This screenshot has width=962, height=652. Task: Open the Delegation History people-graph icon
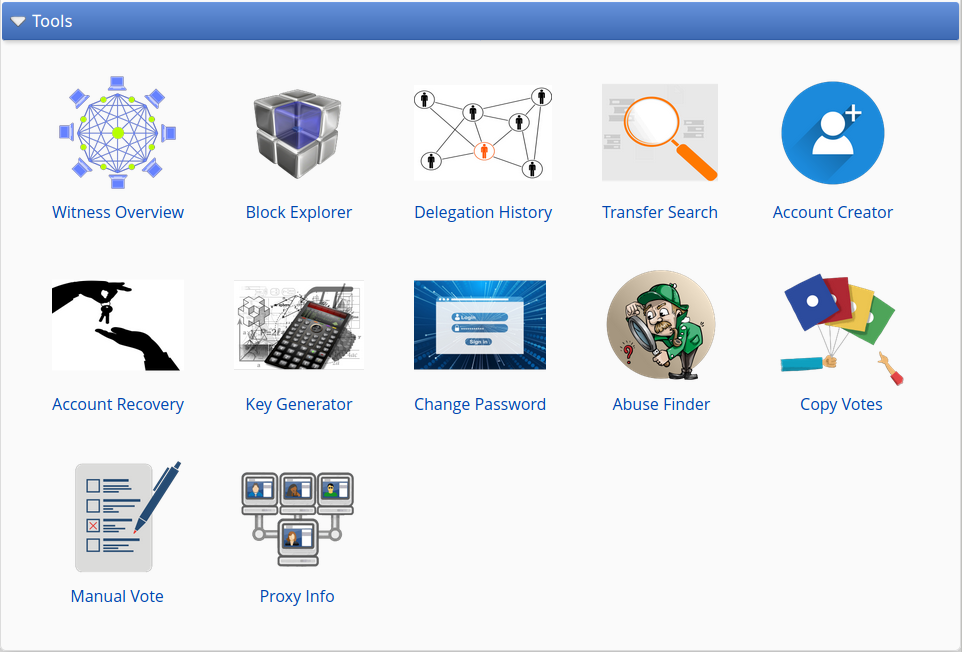(483, 132)
